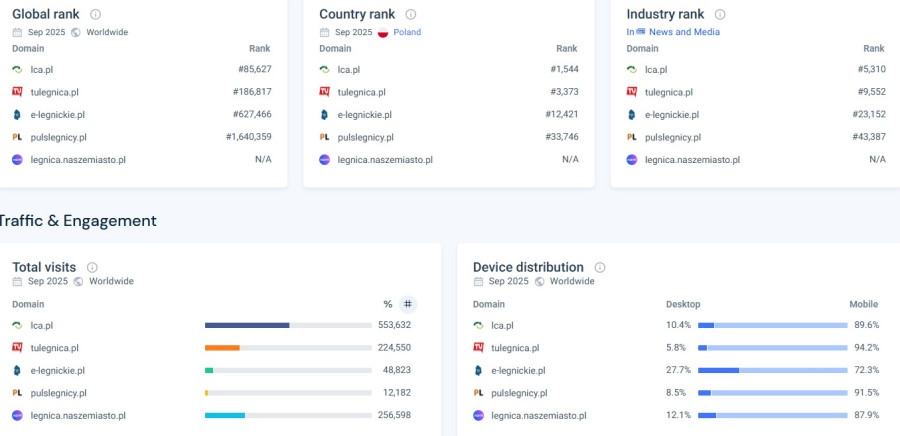Click e-legnickie.pl in the Global rank list
The height and width of the screenshot is (436, 900).
[x=57, y=115]
